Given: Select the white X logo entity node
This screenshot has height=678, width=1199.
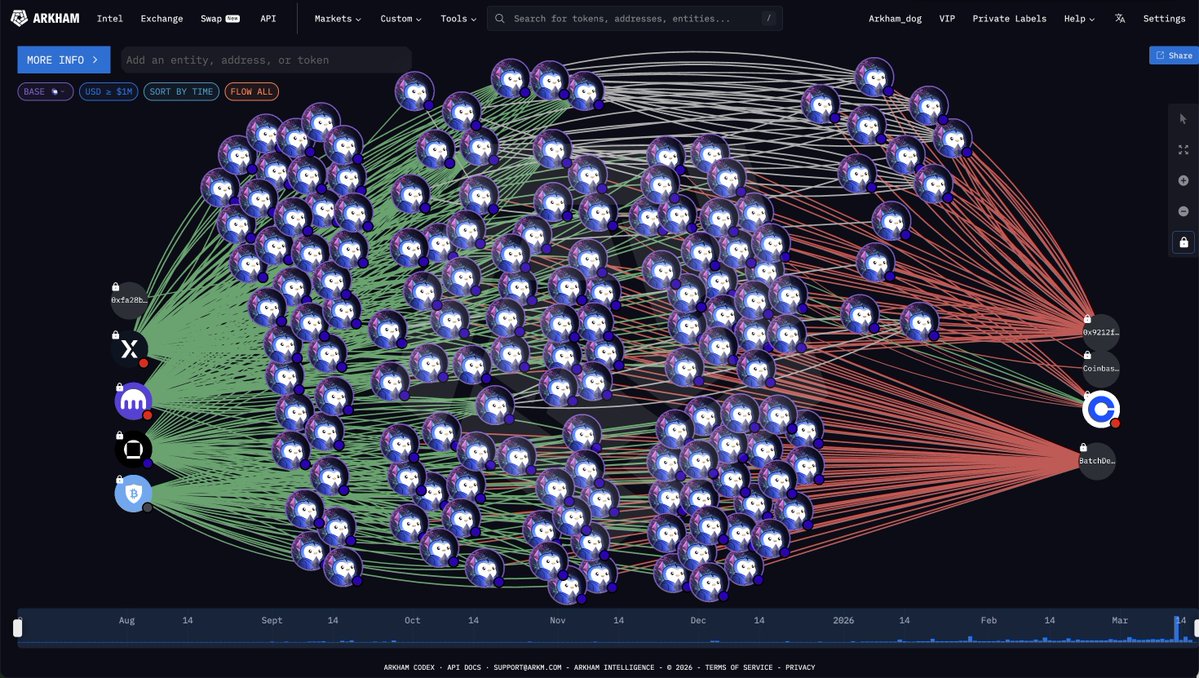Looking at the screenshot, I should pos(130,349).
